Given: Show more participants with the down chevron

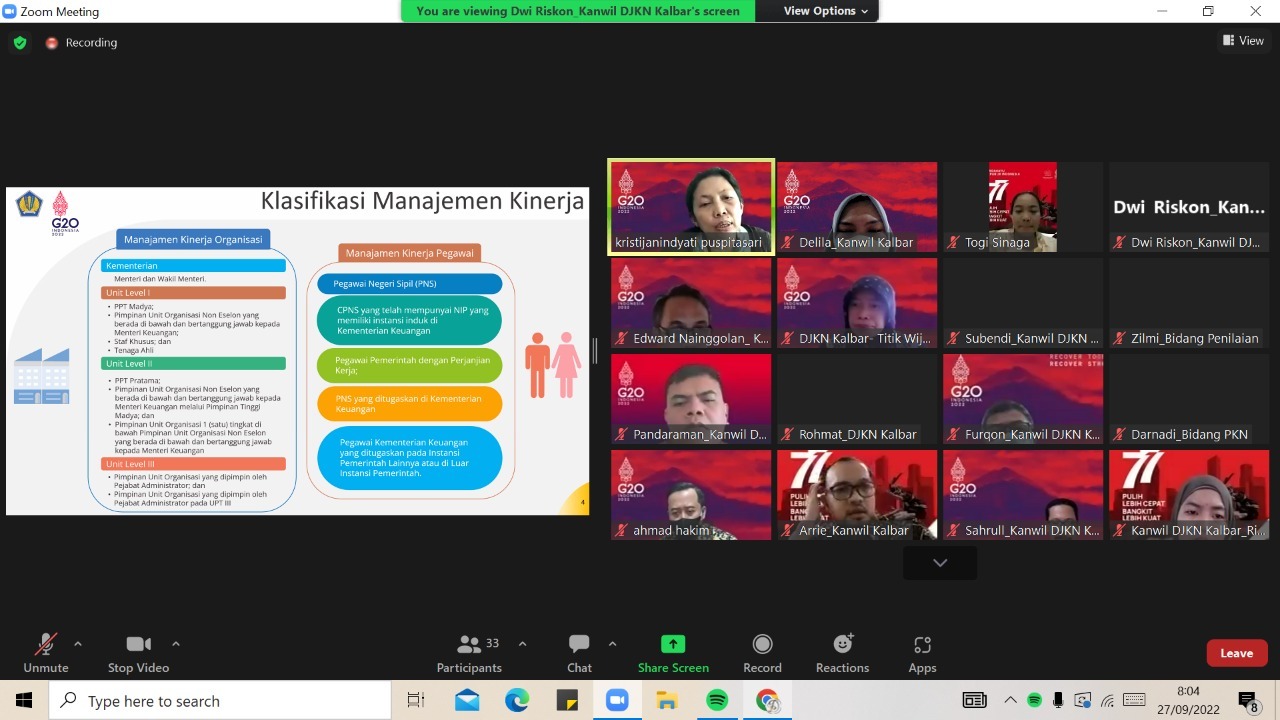Looking at the screenshot, I should [x=940, y=563].
